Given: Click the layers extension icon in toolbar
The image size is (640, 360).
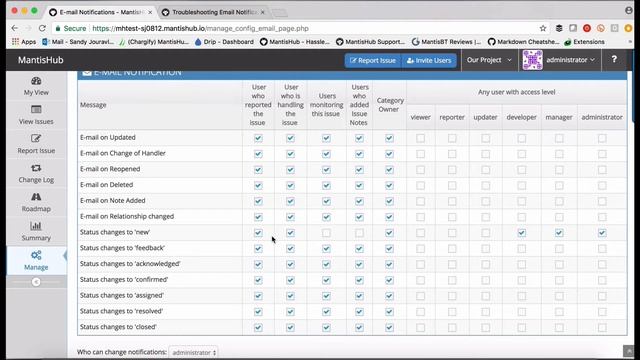Looking at the screenshot, I should pos(559,28).
